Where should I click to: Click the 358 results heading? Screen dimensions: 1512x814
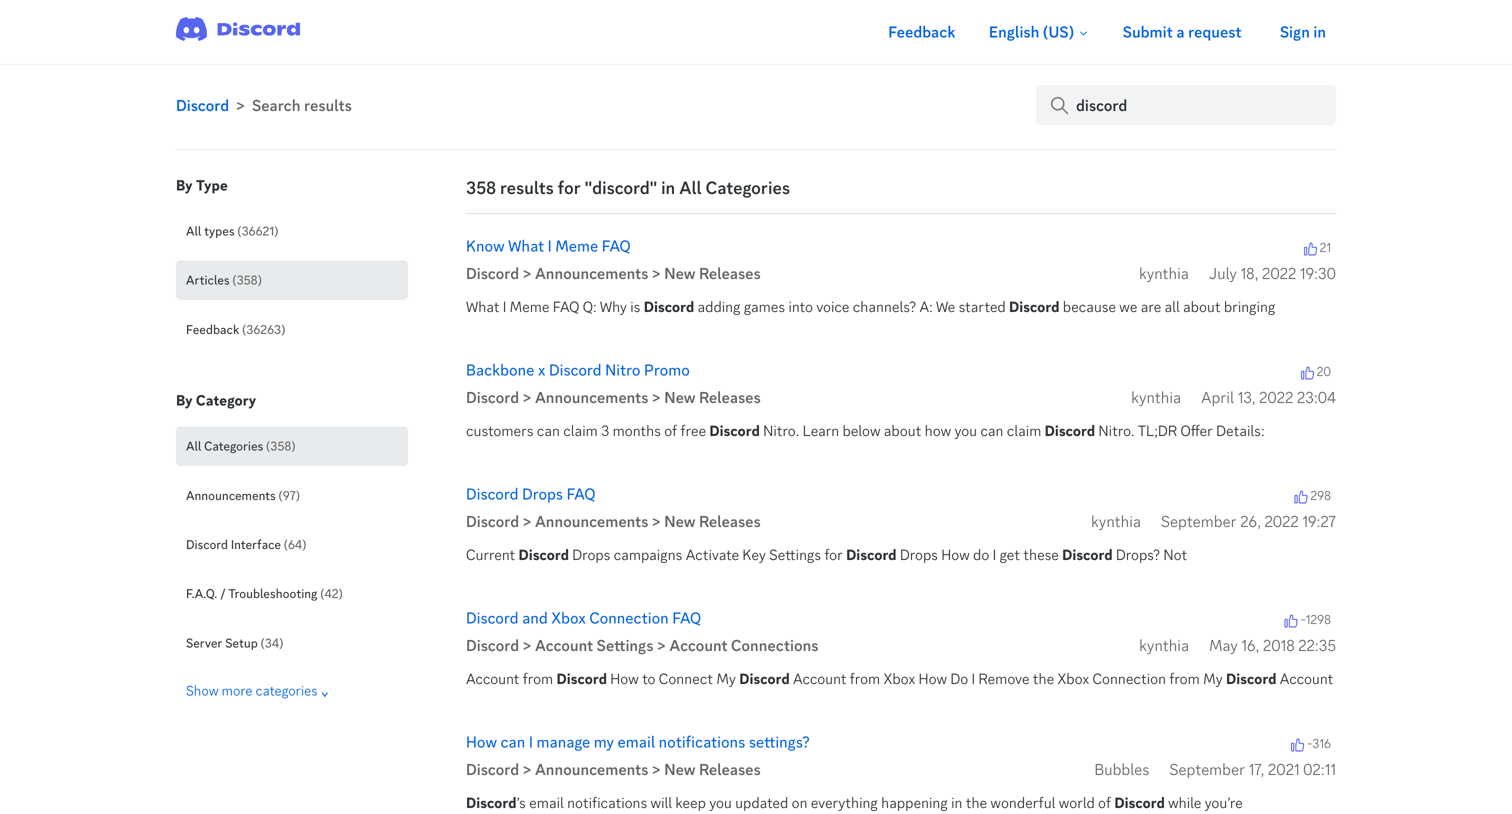[x=627, y=188]
